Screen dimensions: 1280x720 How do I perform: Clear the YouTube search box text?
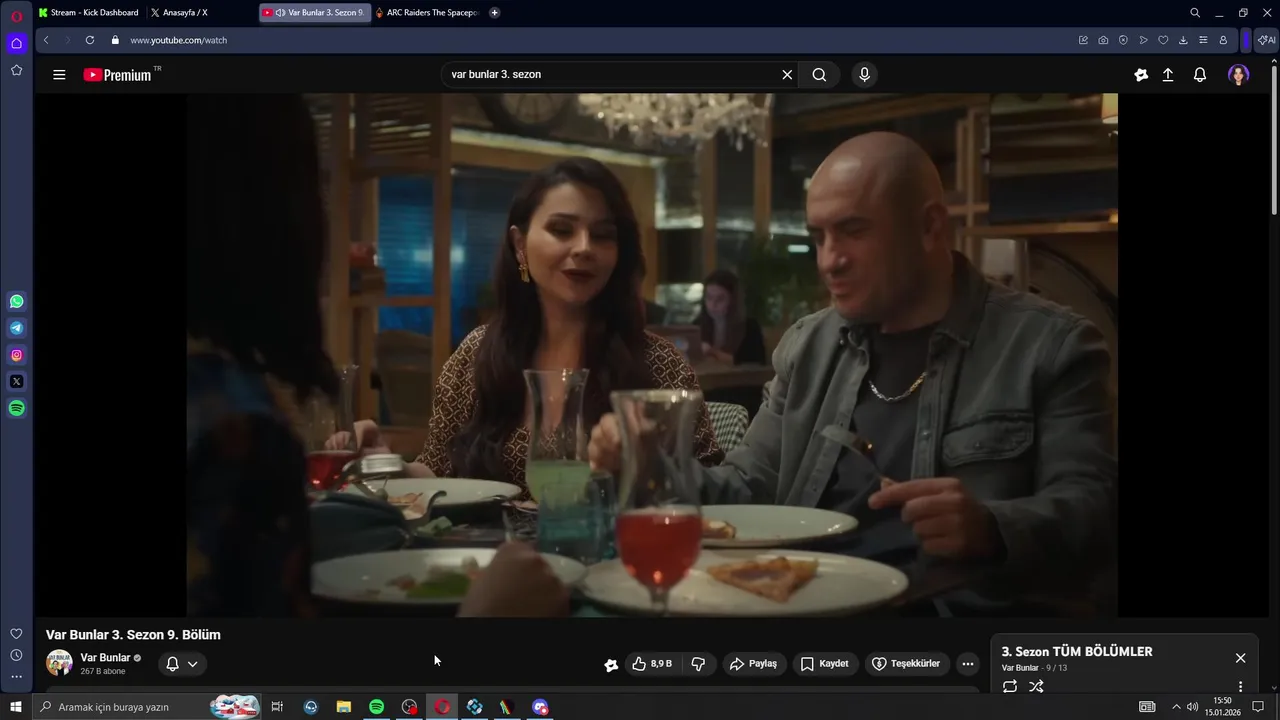click(x=787, y=75)
